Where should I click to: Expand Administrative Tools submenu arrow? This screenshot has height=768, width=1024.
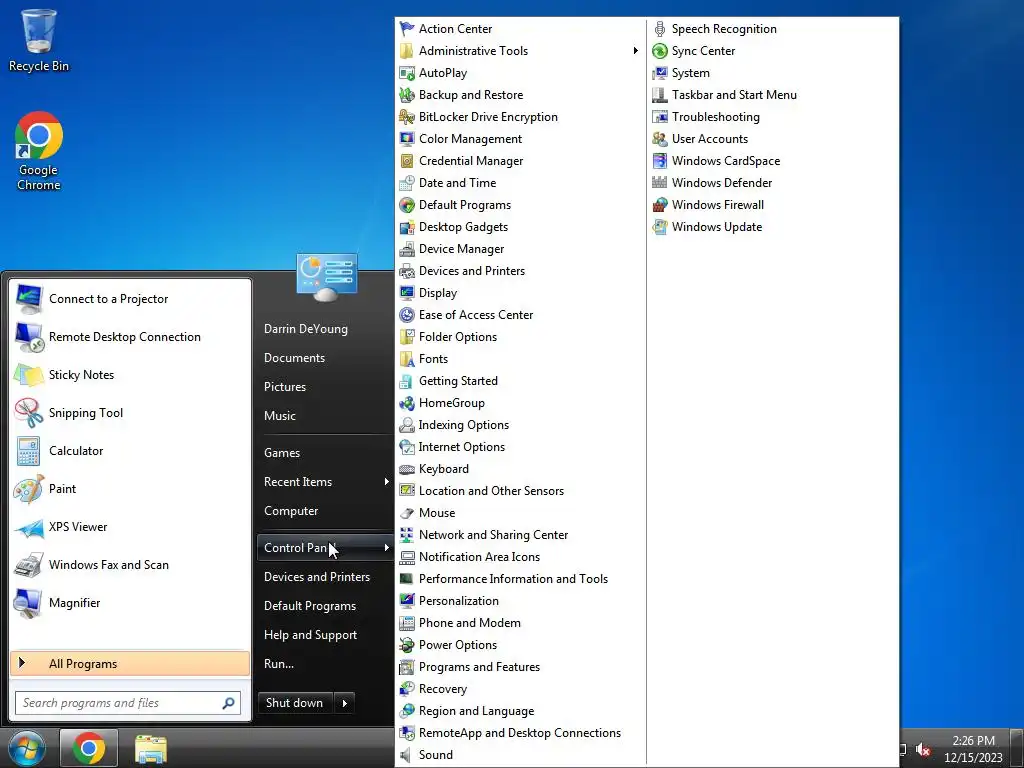coord(635,51)
